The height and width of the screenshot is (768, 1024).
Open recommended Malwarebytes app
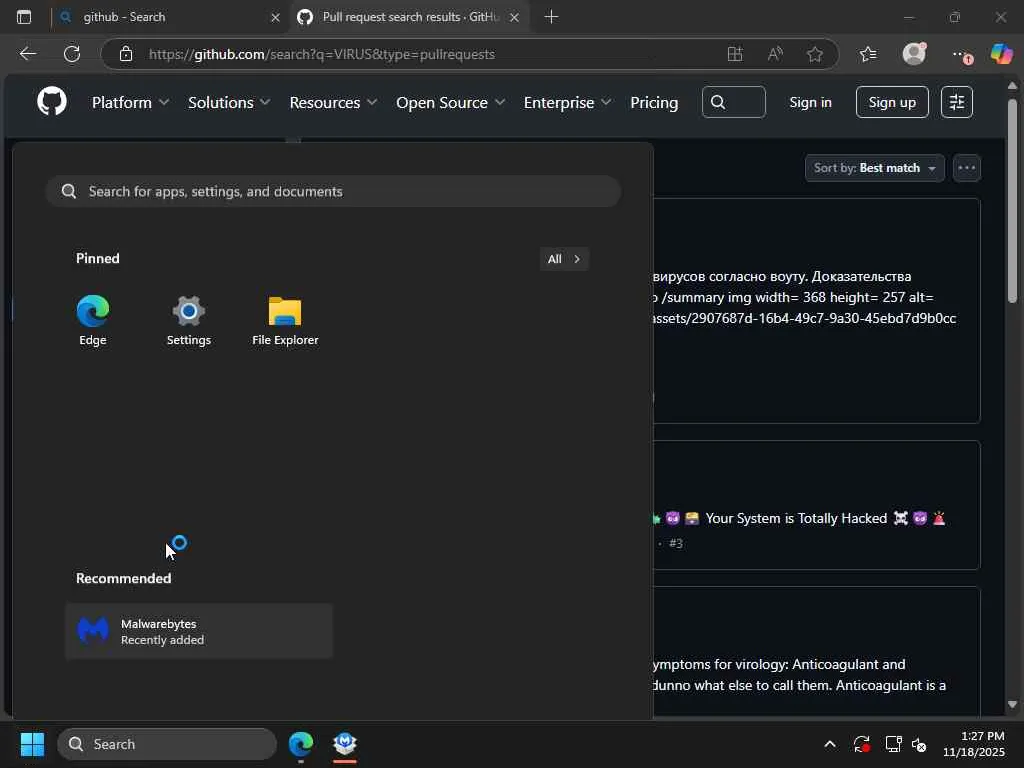pyautogui.click(x=199, y=632)
